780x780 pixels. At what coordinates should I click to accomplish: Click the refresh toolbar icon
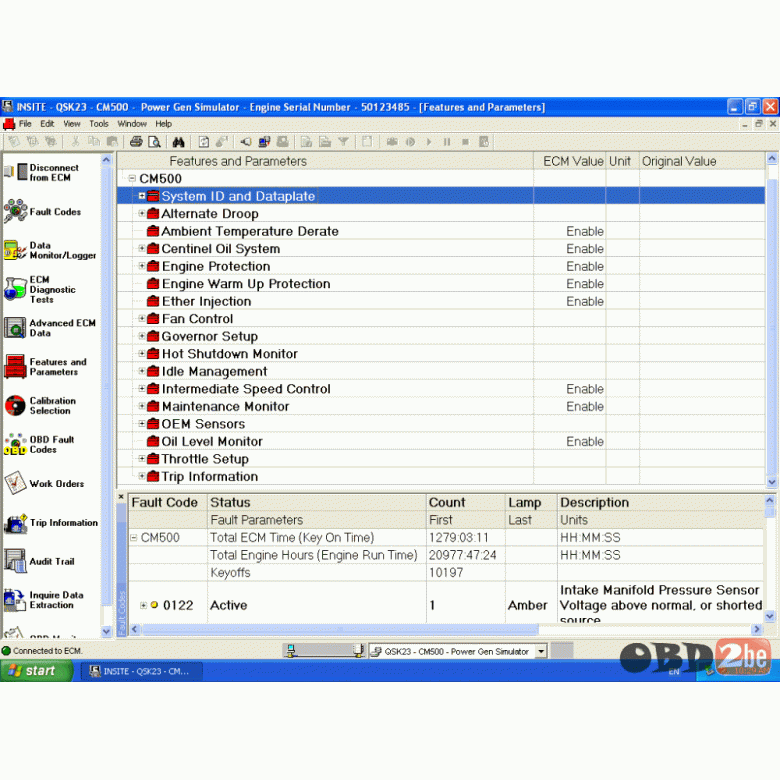tap(203, 142)
